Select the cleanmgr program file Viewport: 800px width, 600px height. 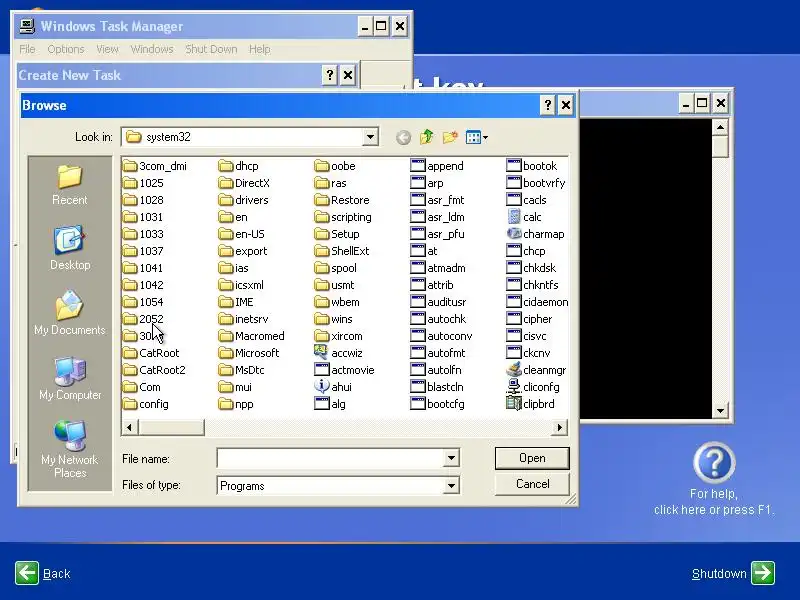click(x=537, y=370)
